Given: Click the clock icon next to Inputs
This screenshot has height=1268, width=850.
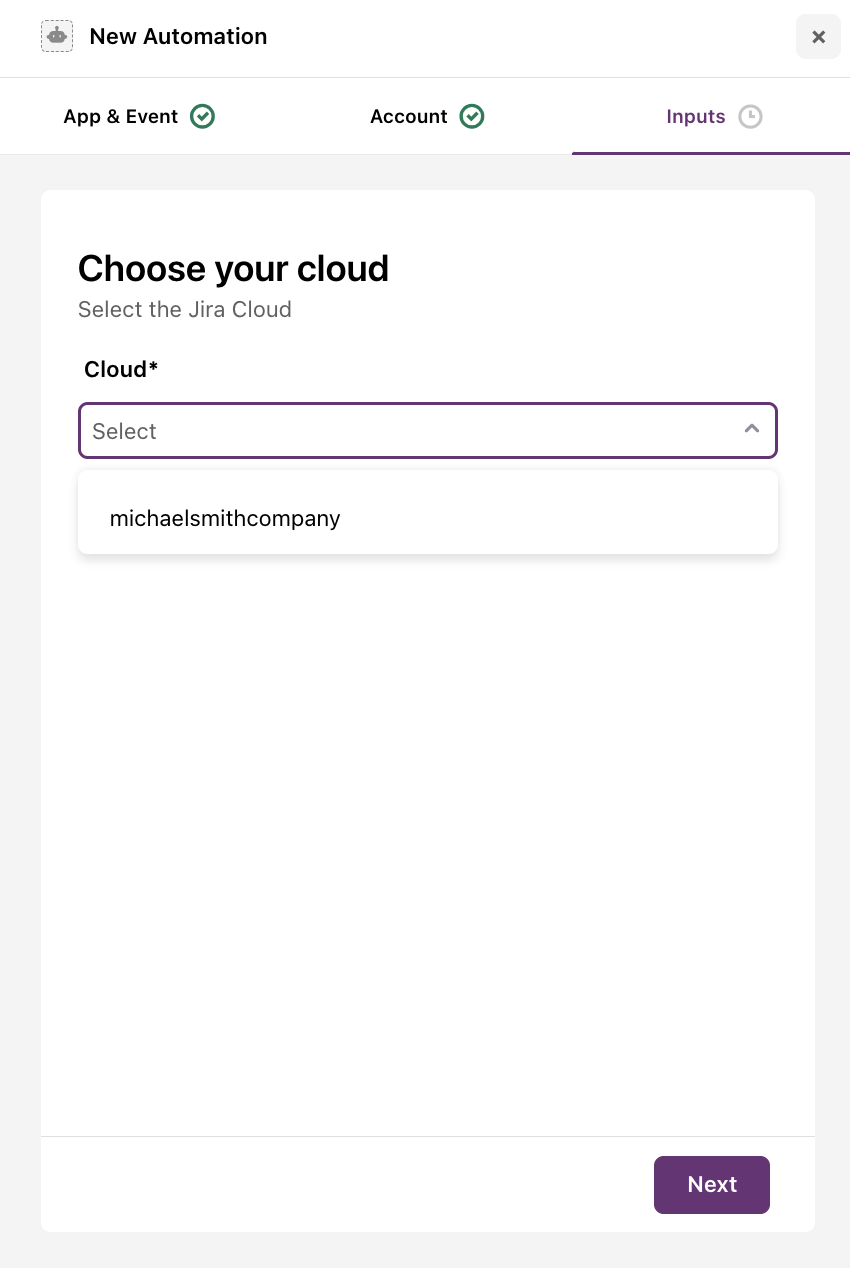Looking at the screenshot, I should click(x=750, y=117).
